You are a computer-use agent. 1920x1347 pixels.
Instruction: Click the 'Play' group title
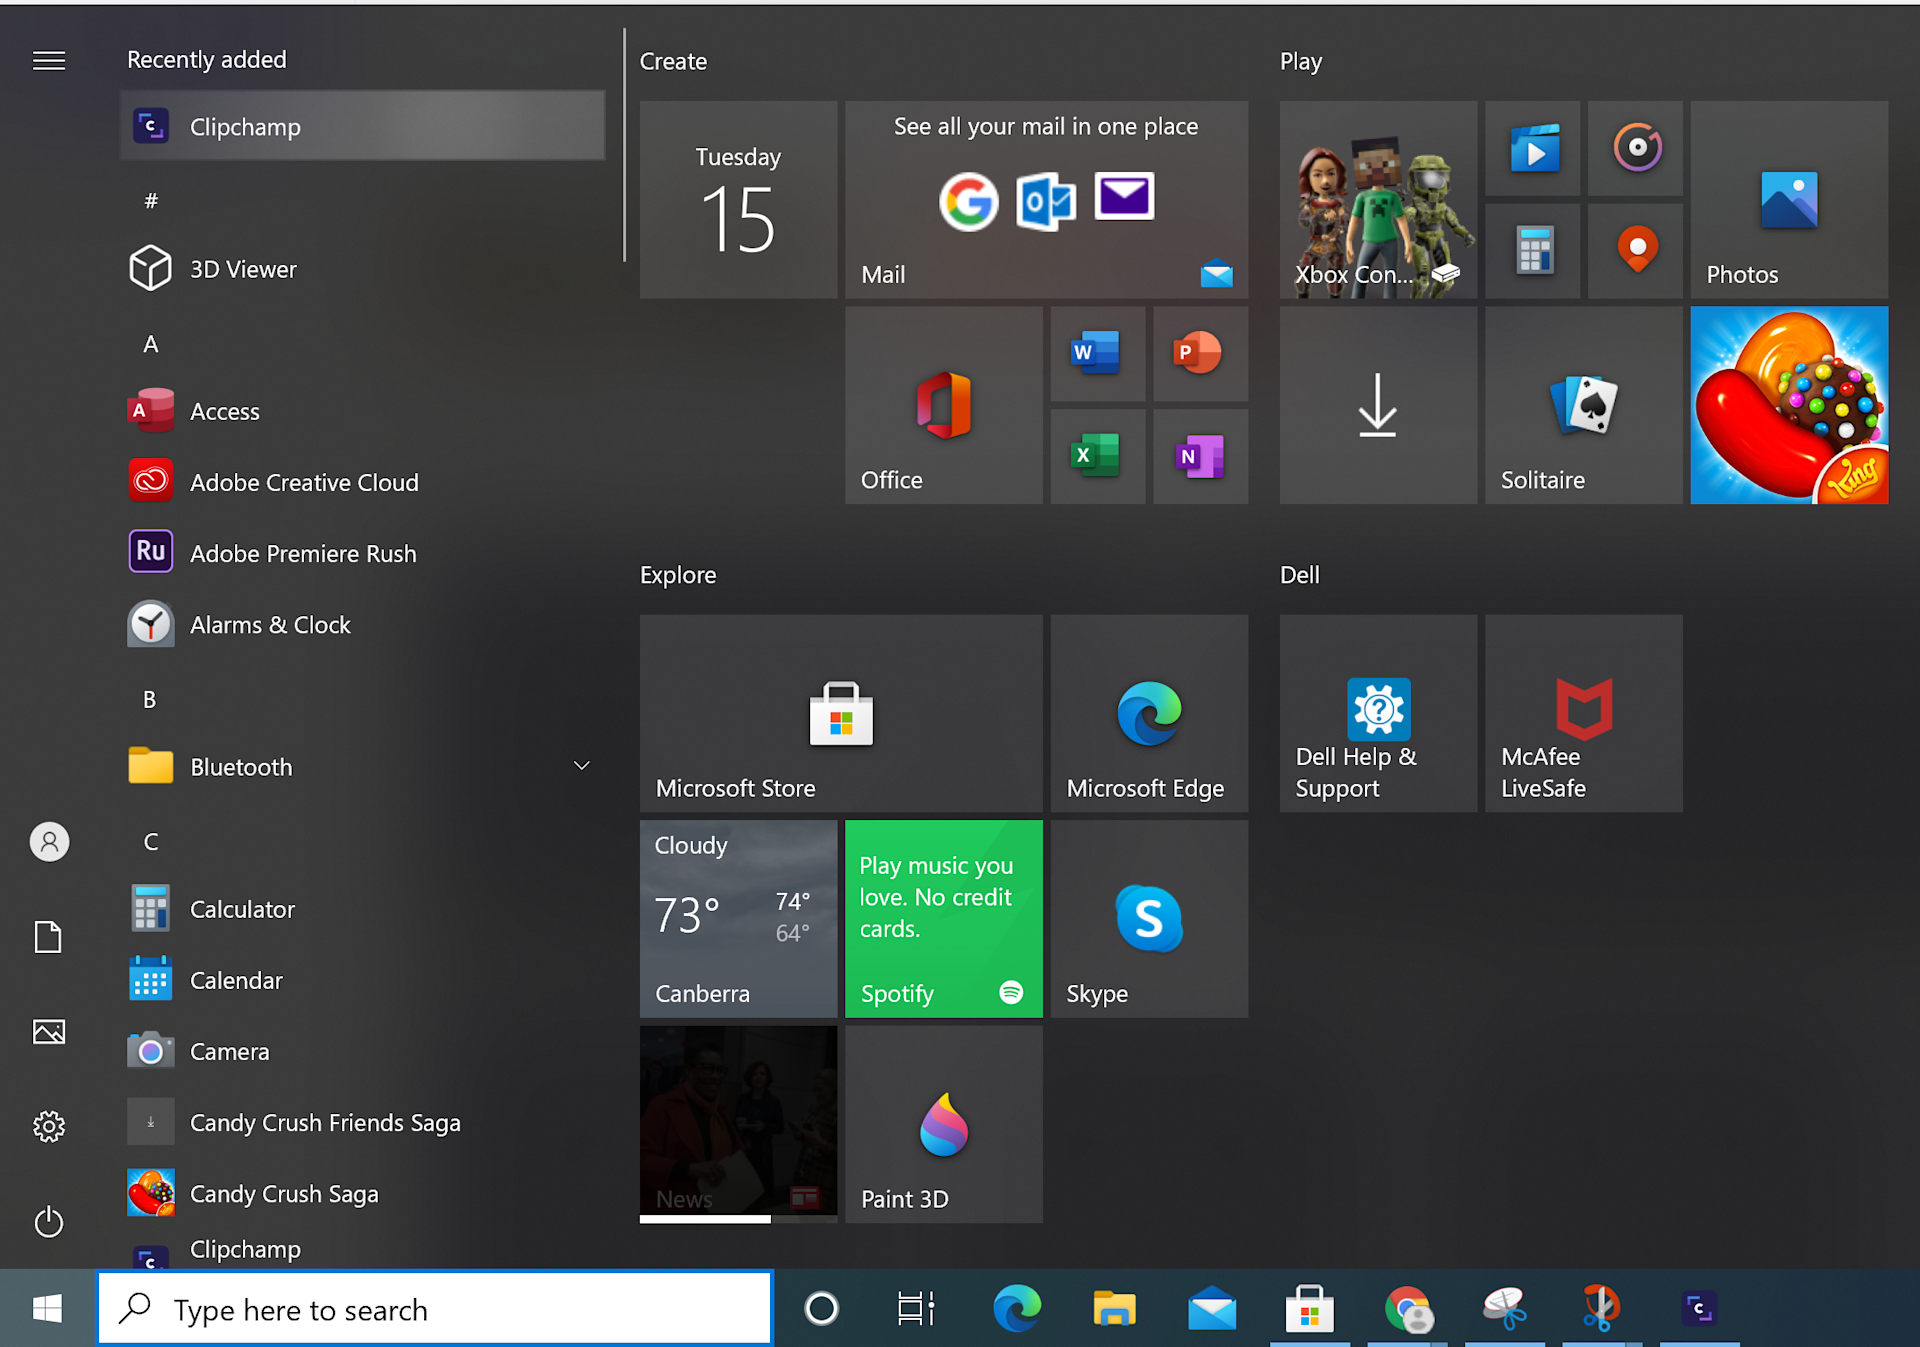pos(1301,61)
